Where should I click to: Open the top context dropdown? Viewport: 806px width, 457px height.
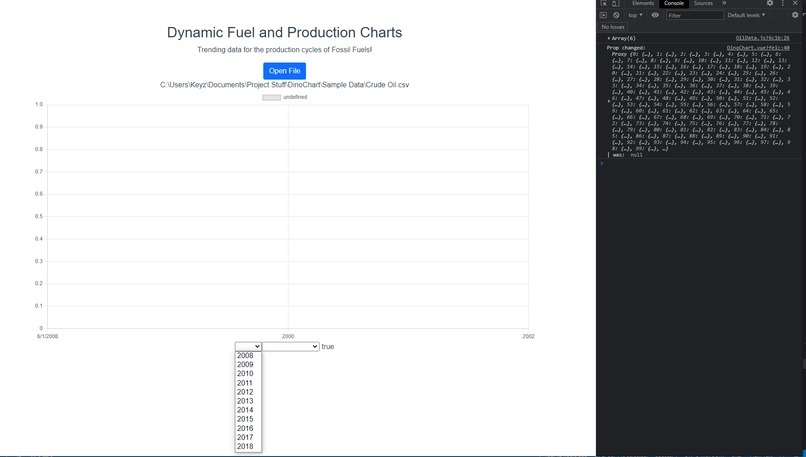(x=635, y=15)
